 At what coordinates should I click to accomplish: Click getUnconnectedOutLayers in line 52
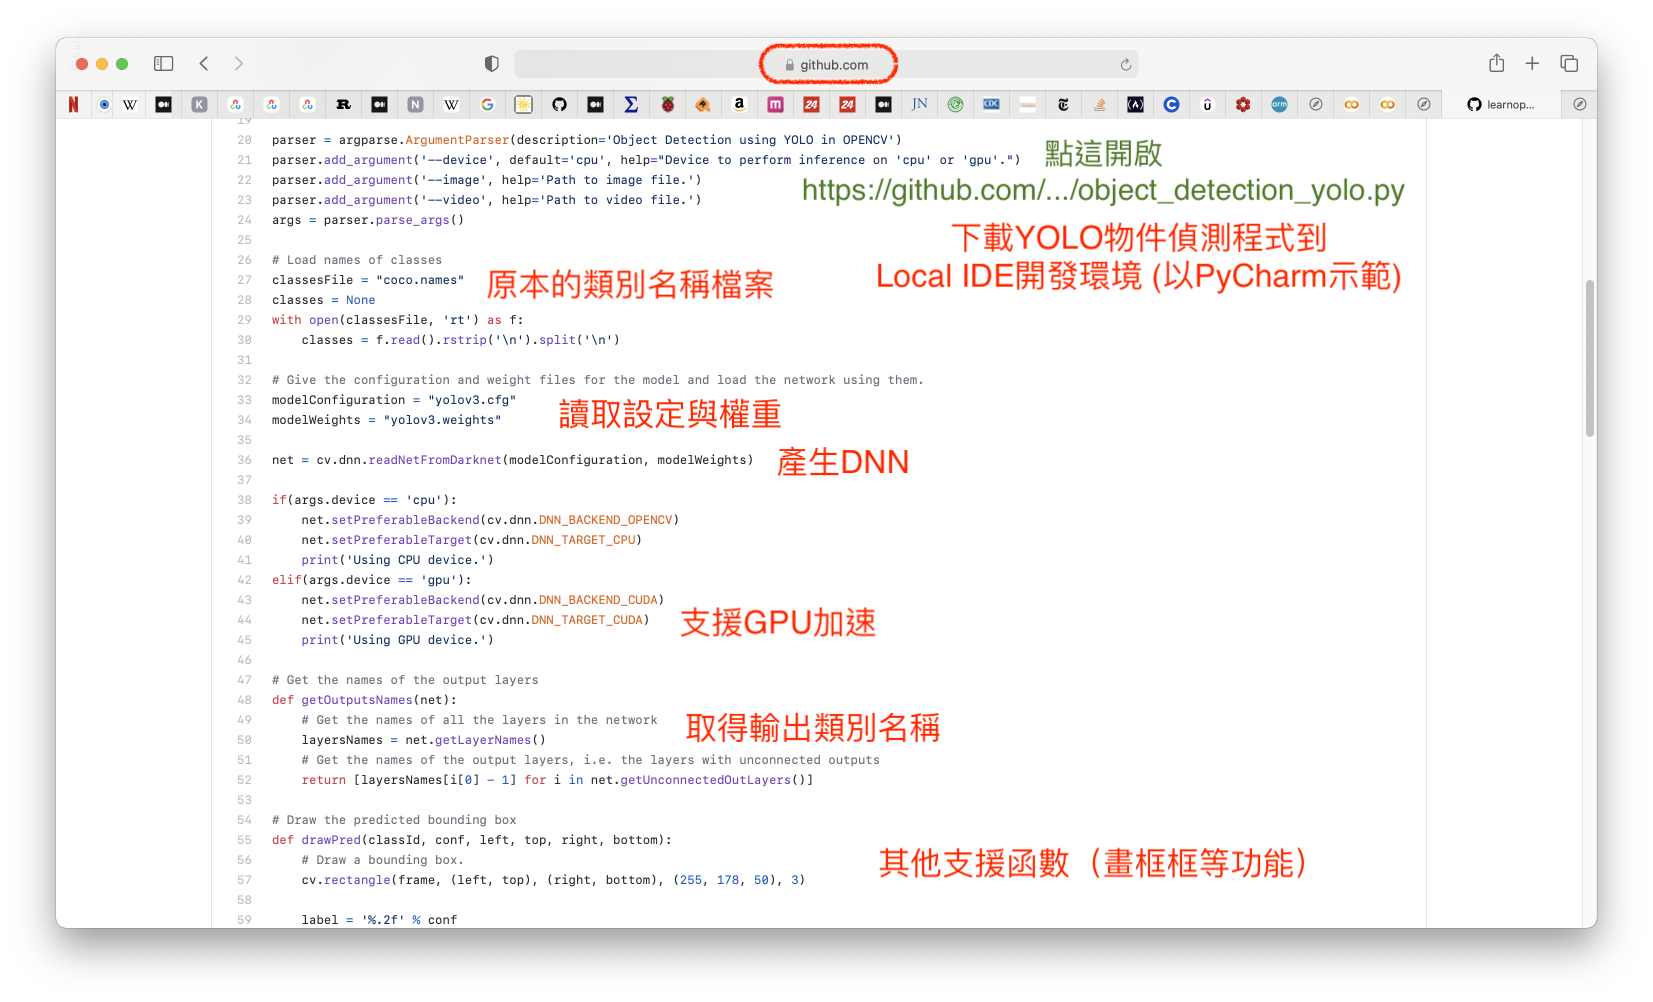(705, 780)
